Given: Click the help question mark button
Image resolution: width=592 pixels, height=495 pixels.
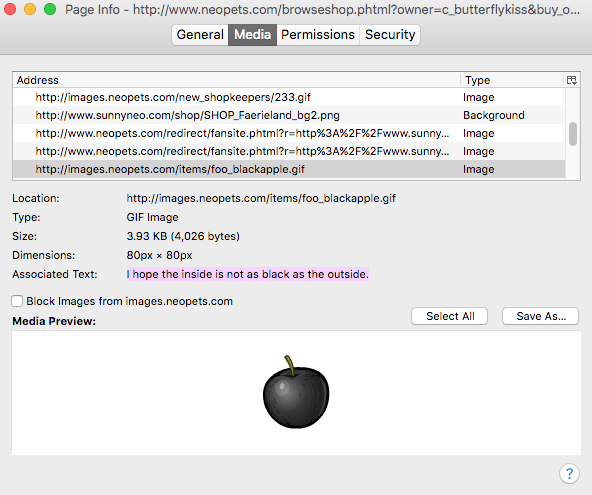Looking at the screenshot, I should (x=569, y=473).
